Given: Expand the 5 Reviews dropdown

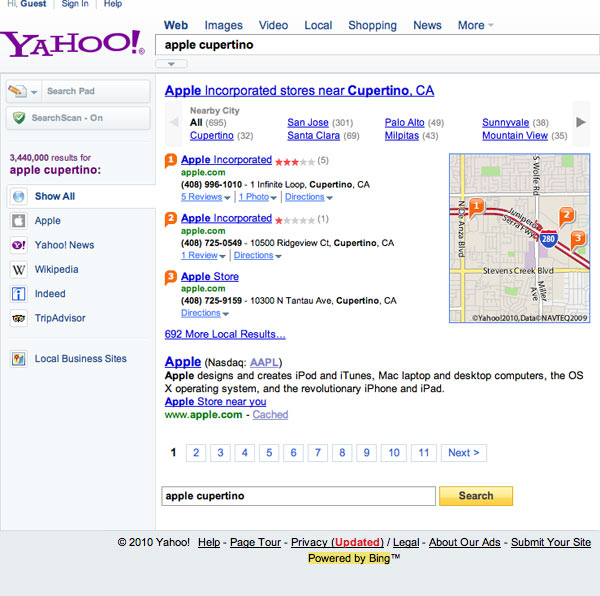Looking at the screenshot, I should (206, 198).
